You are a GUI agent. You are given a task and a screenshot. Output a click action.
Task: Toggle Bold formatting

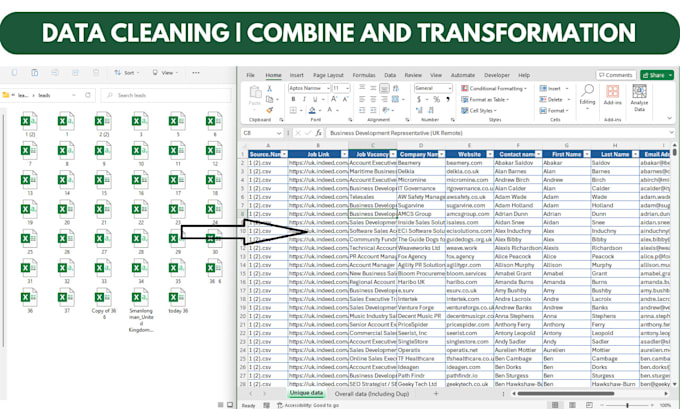293,99
